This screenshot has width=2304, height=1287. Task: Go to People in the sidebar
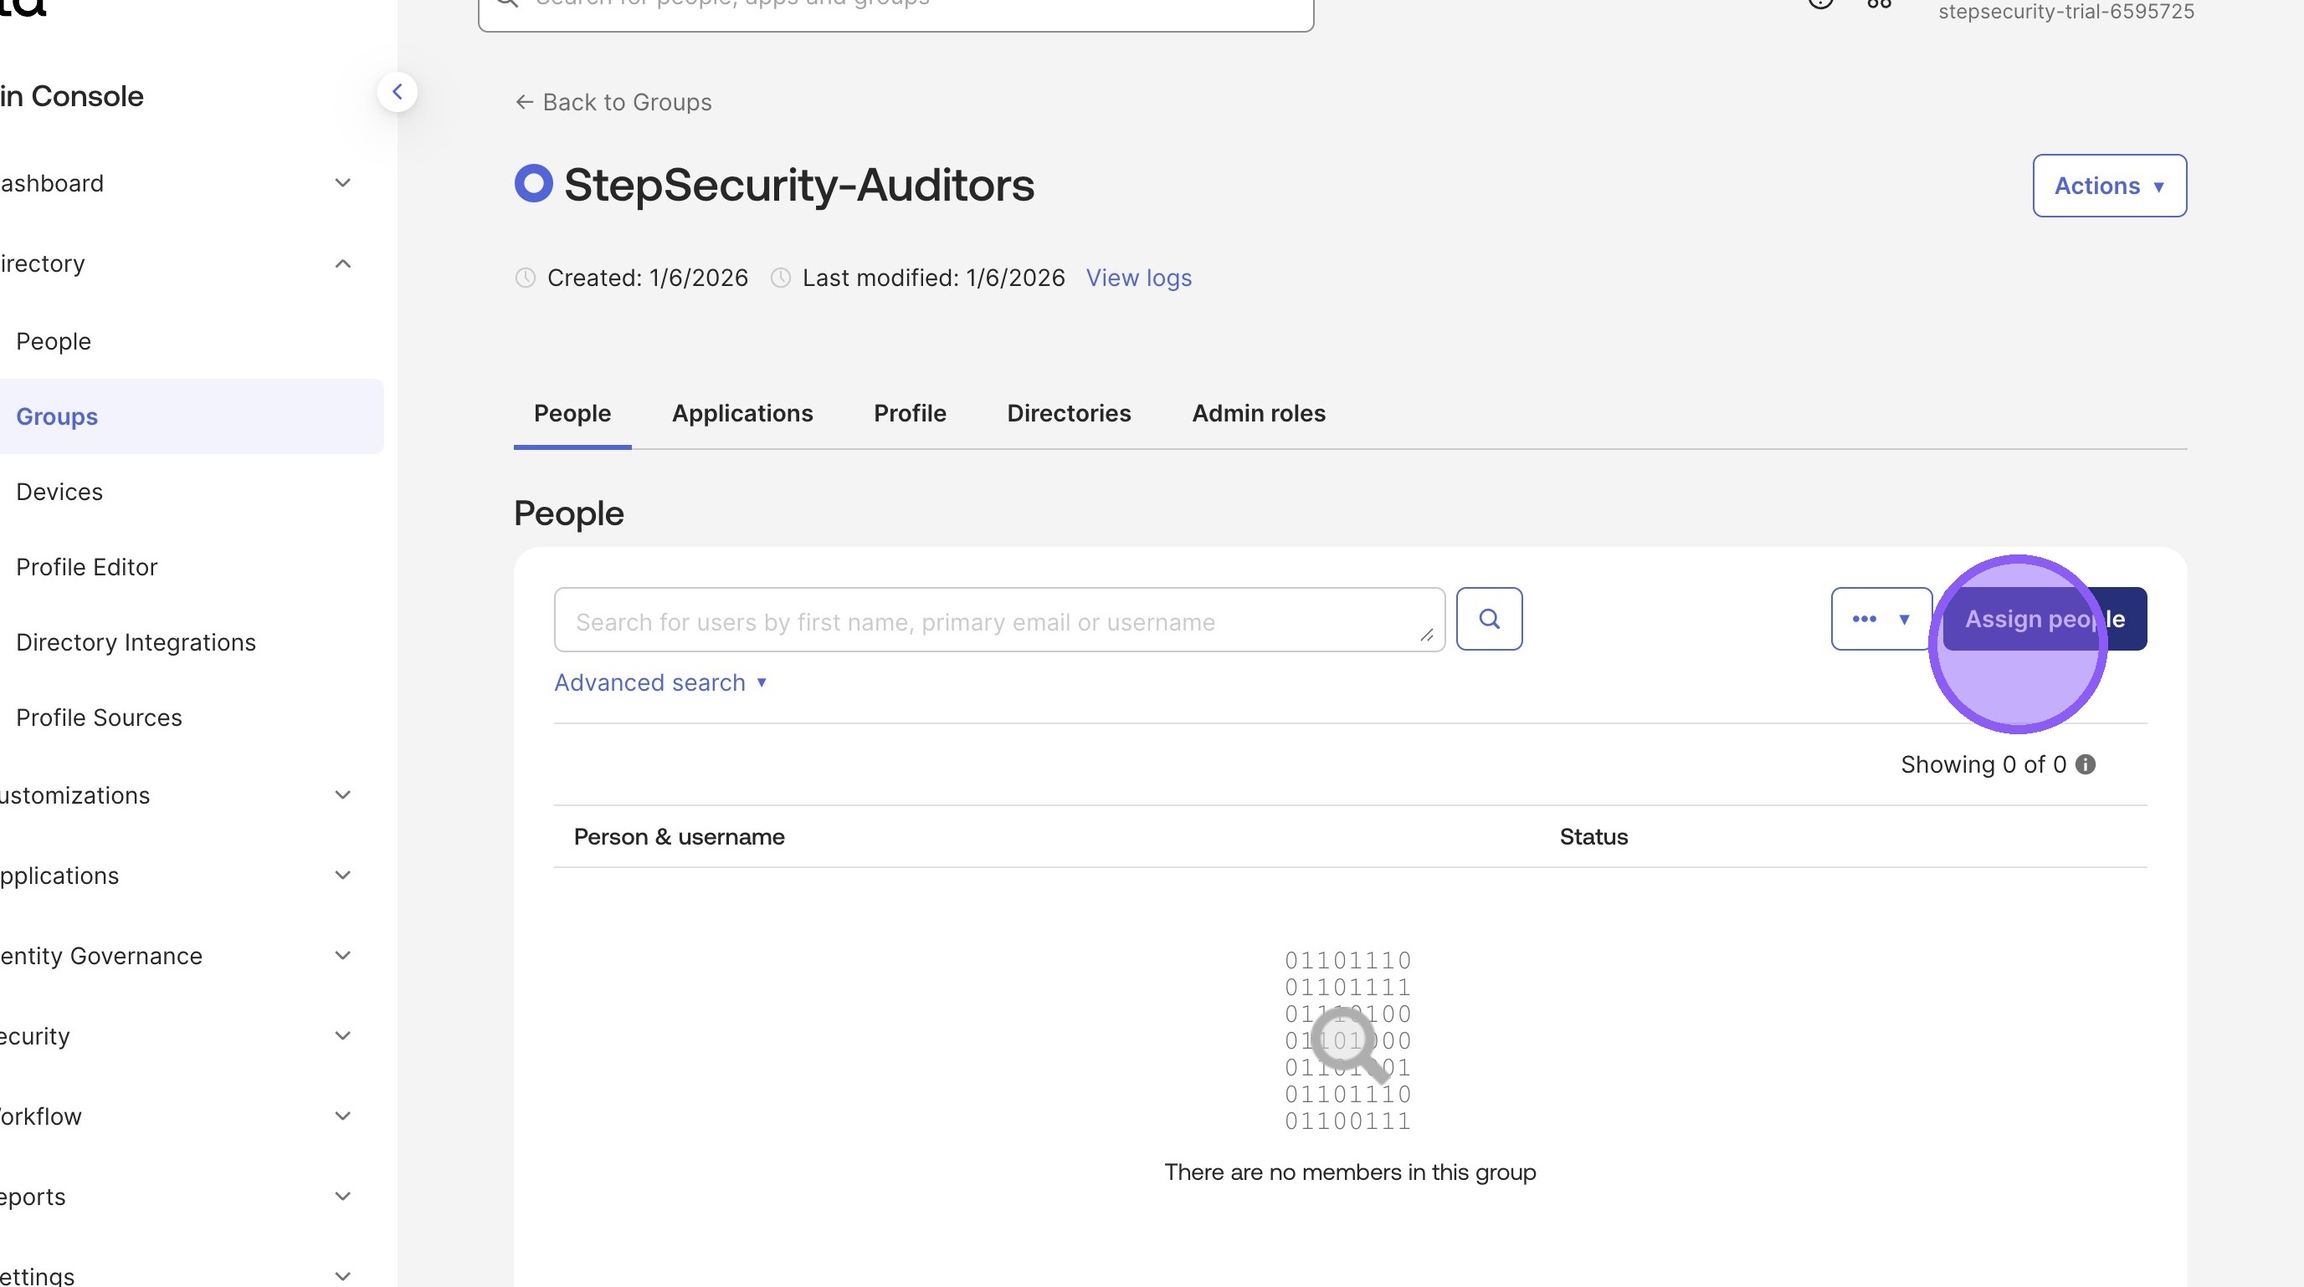(54, 342)
